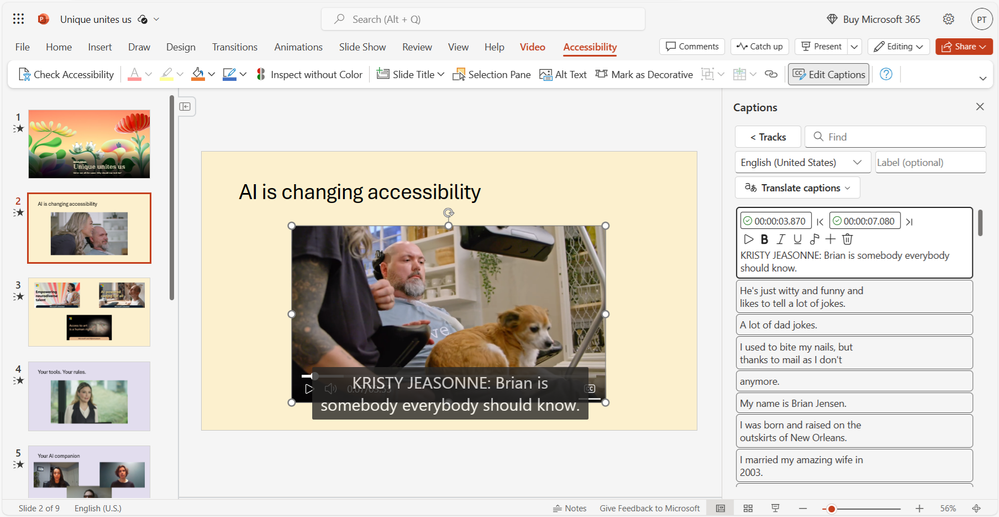Click the Alt Text icon in ribbon
This screenshot has width=999, height=517.
click(x=545, y=75)
